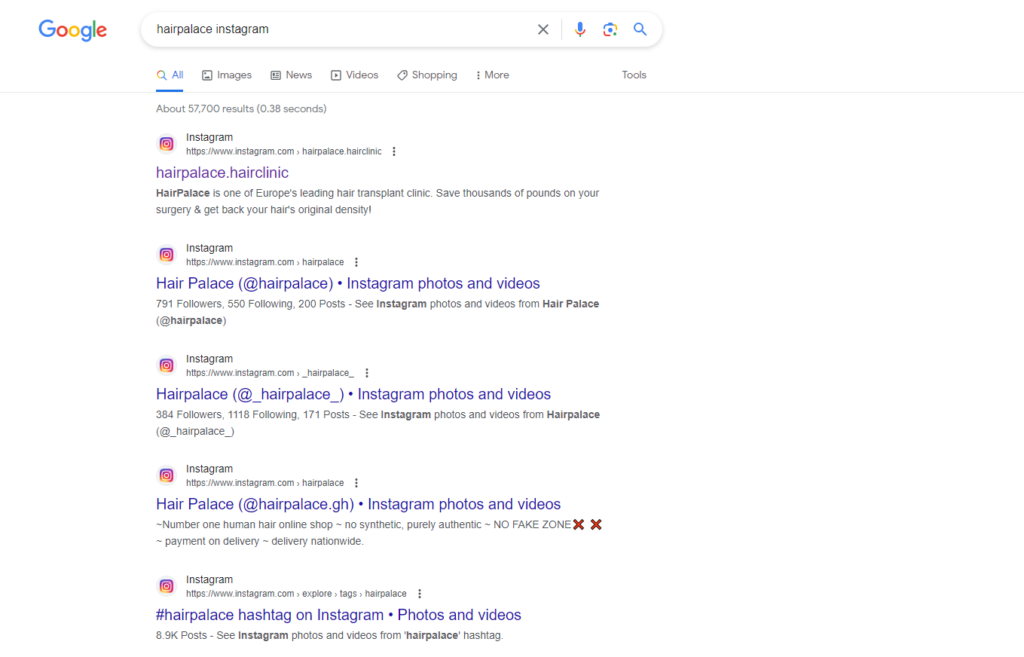This screenshot has width=1024, height=657.
Task: Expand the More search filters menu
Action: (x=492, y=75)
